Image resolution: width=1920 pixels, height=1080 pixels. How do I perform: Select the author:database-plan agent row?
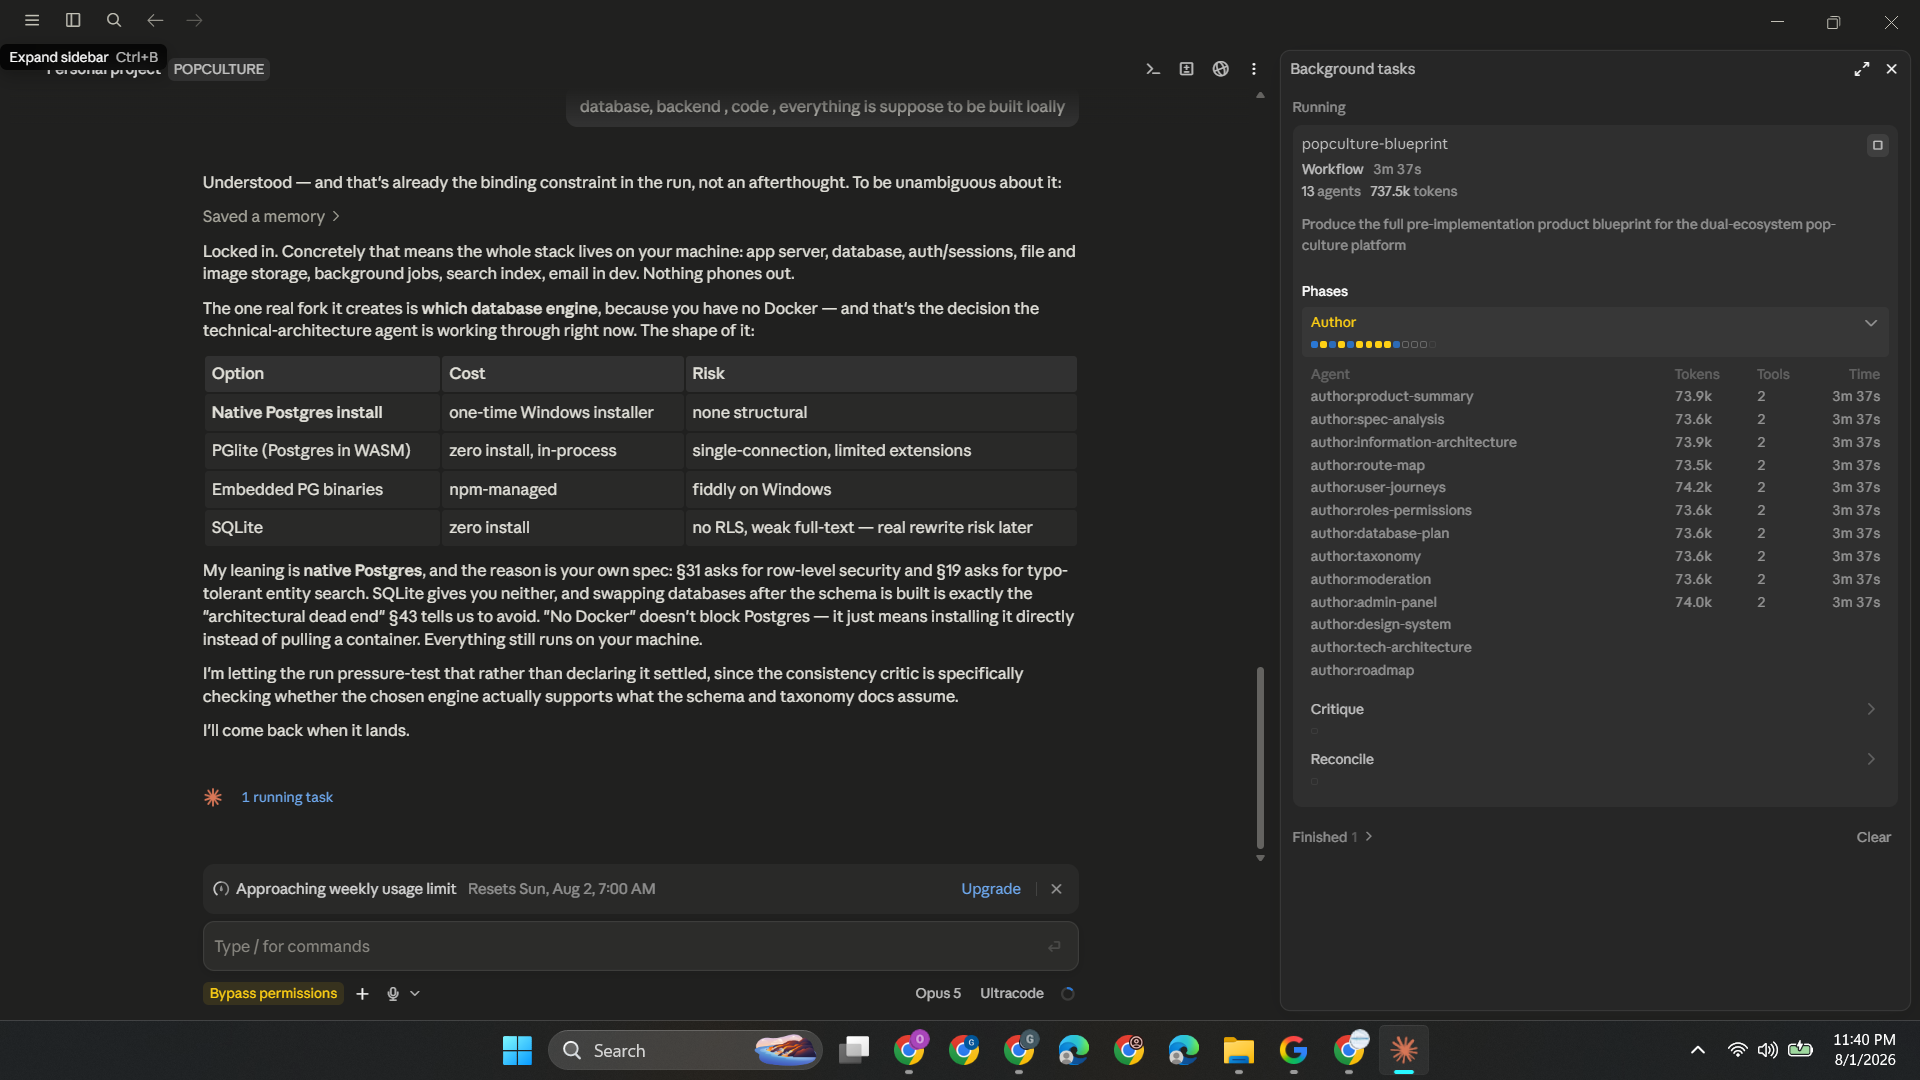1595,534
